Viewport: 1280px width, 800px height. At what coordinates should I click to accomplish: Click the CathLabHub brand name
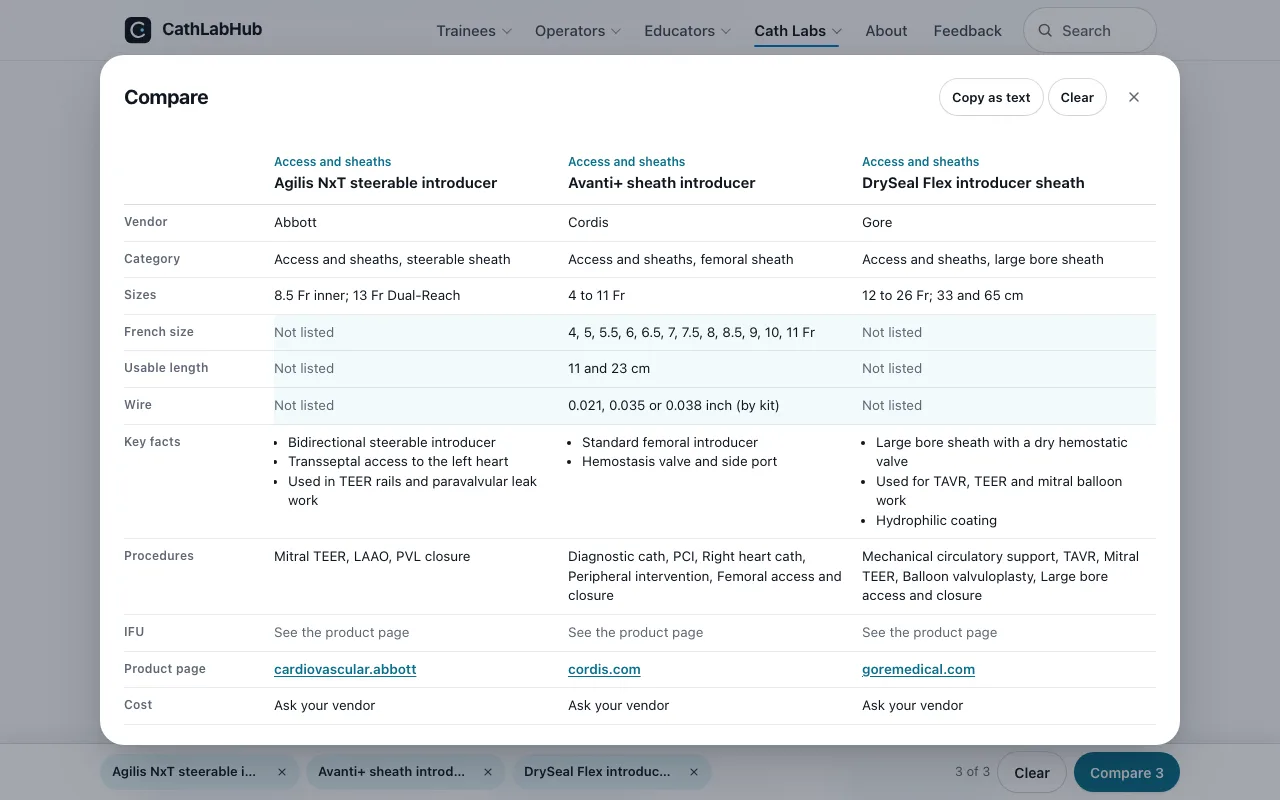click(212, 30)
